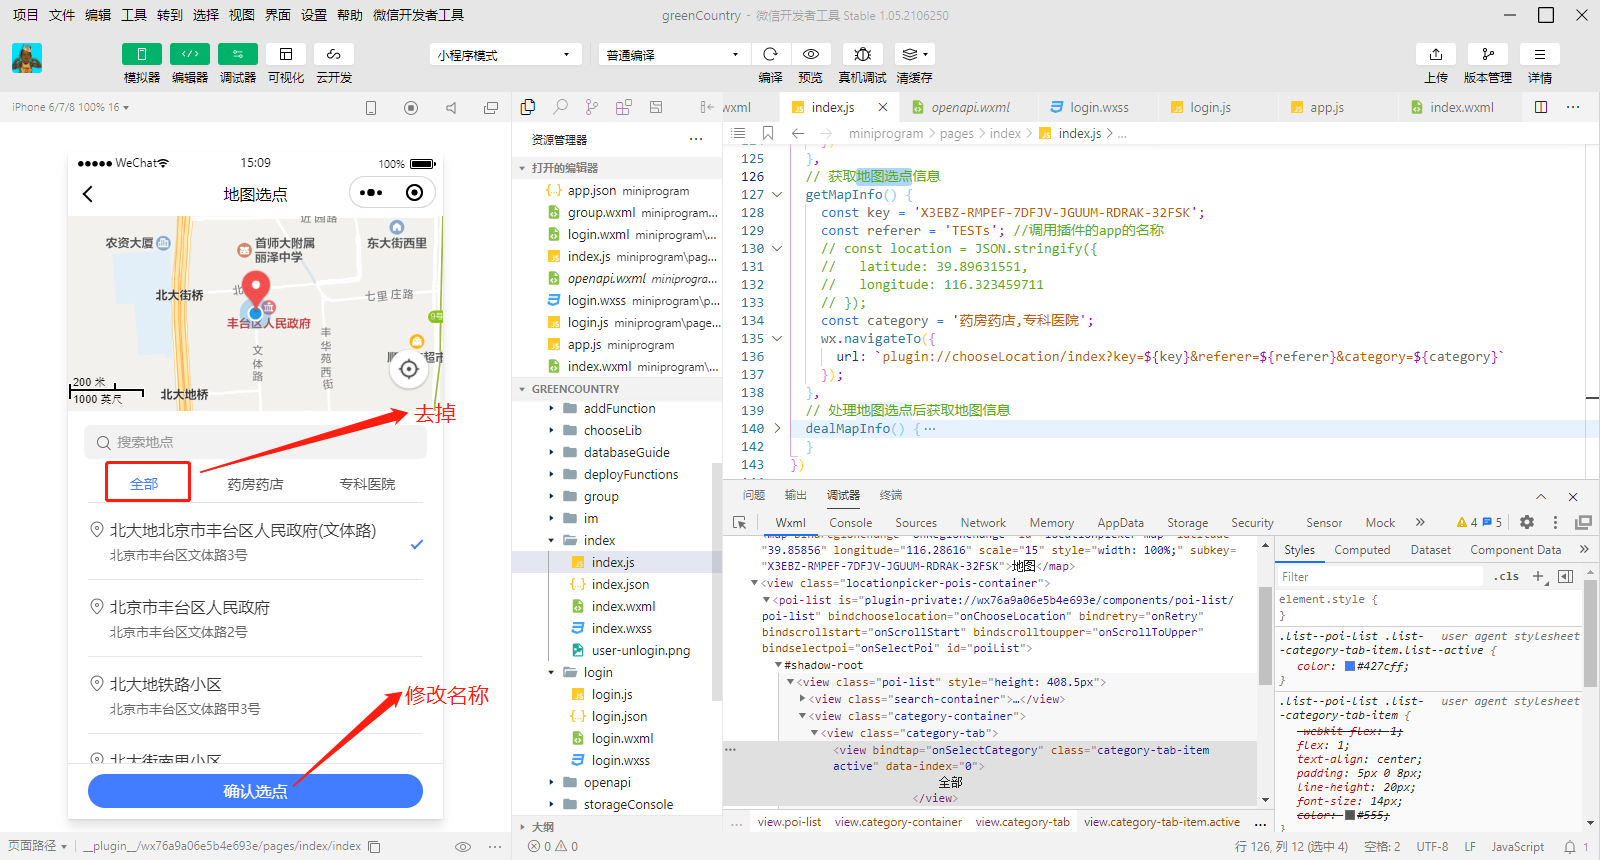Detach the simulator into separate window
The height and width of the screenshot is (860, 1600).
[x=491, y=108]
